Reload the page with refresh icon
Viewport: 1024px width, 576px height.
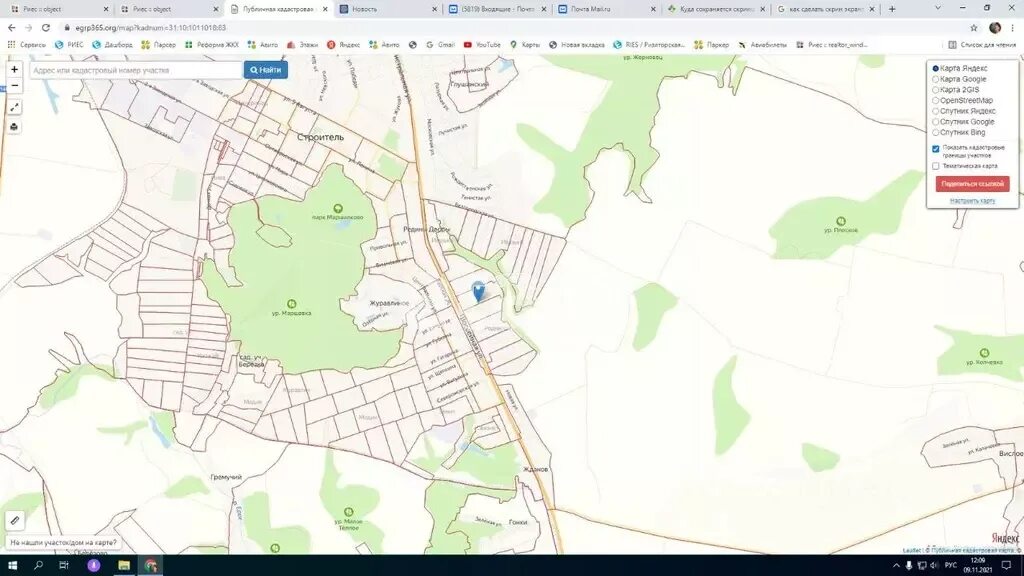tap(46, 27)
